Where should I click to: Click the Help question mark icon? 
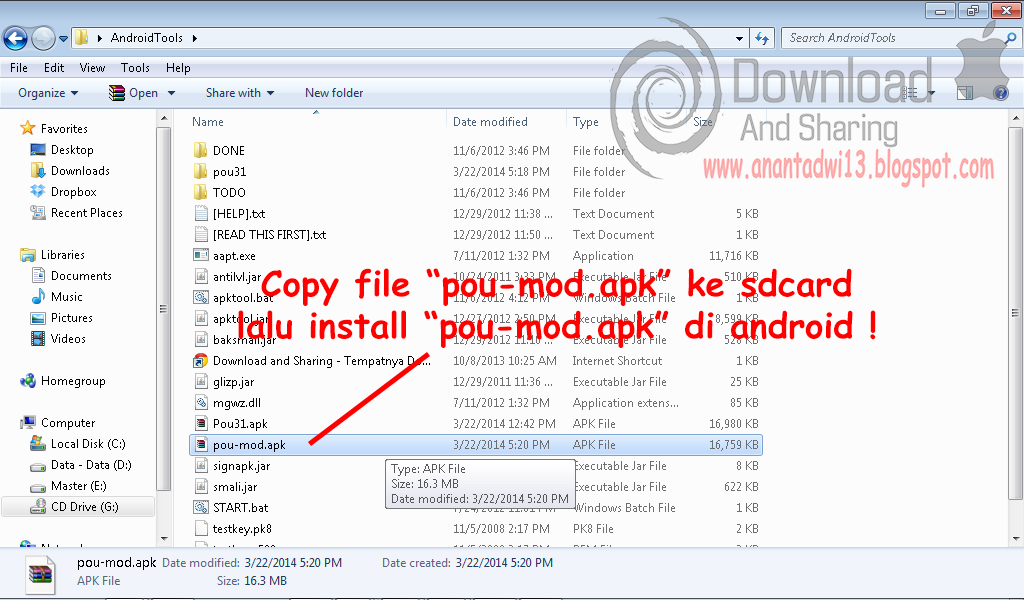click(1000, 93)
